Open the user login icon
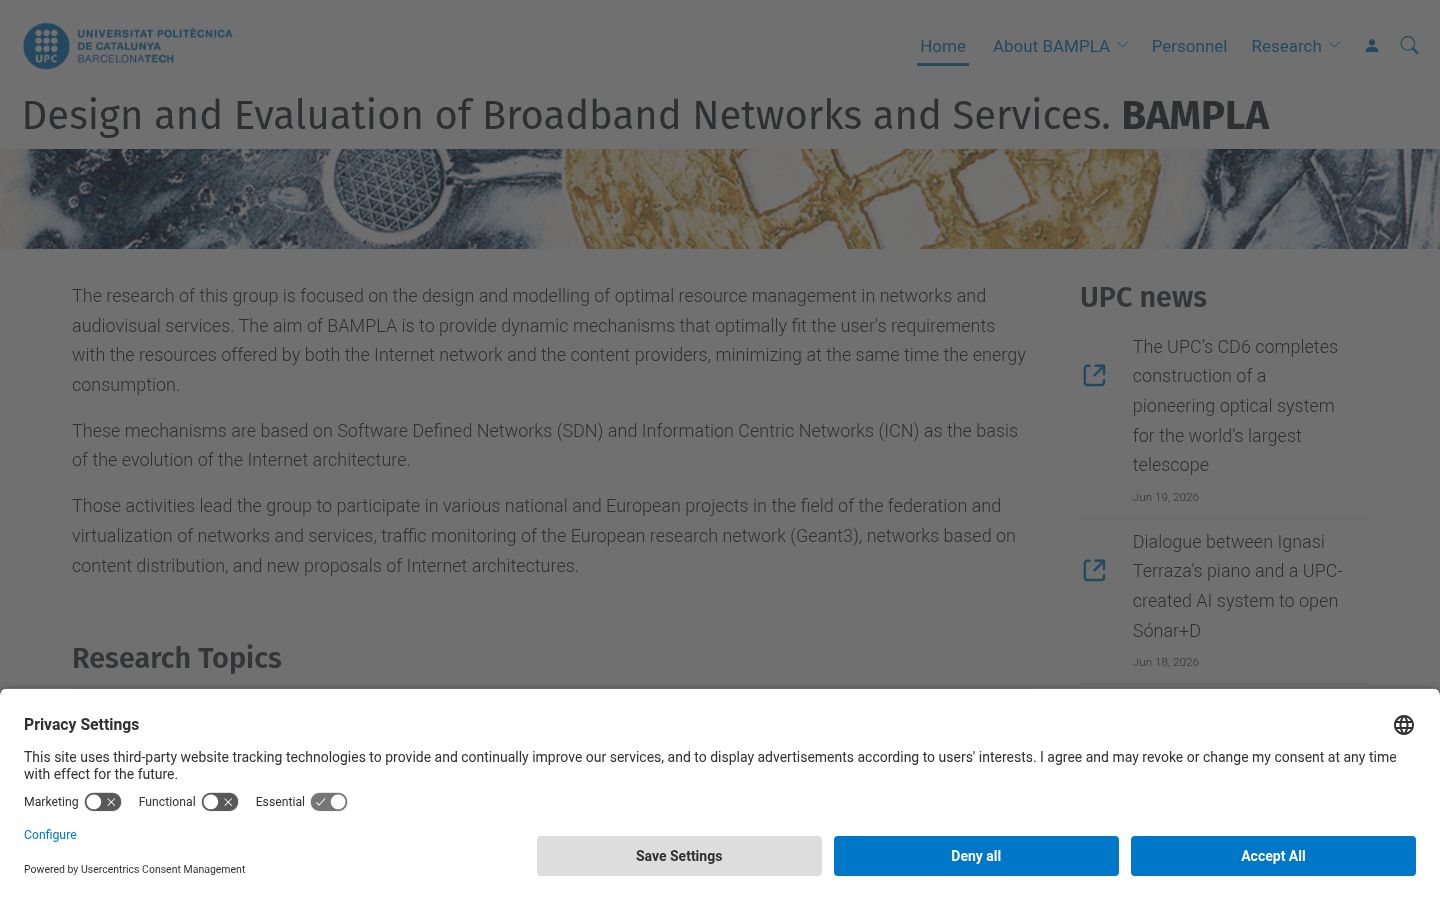The width and height of the screenshot is (1440, 900). point(1372,46)
